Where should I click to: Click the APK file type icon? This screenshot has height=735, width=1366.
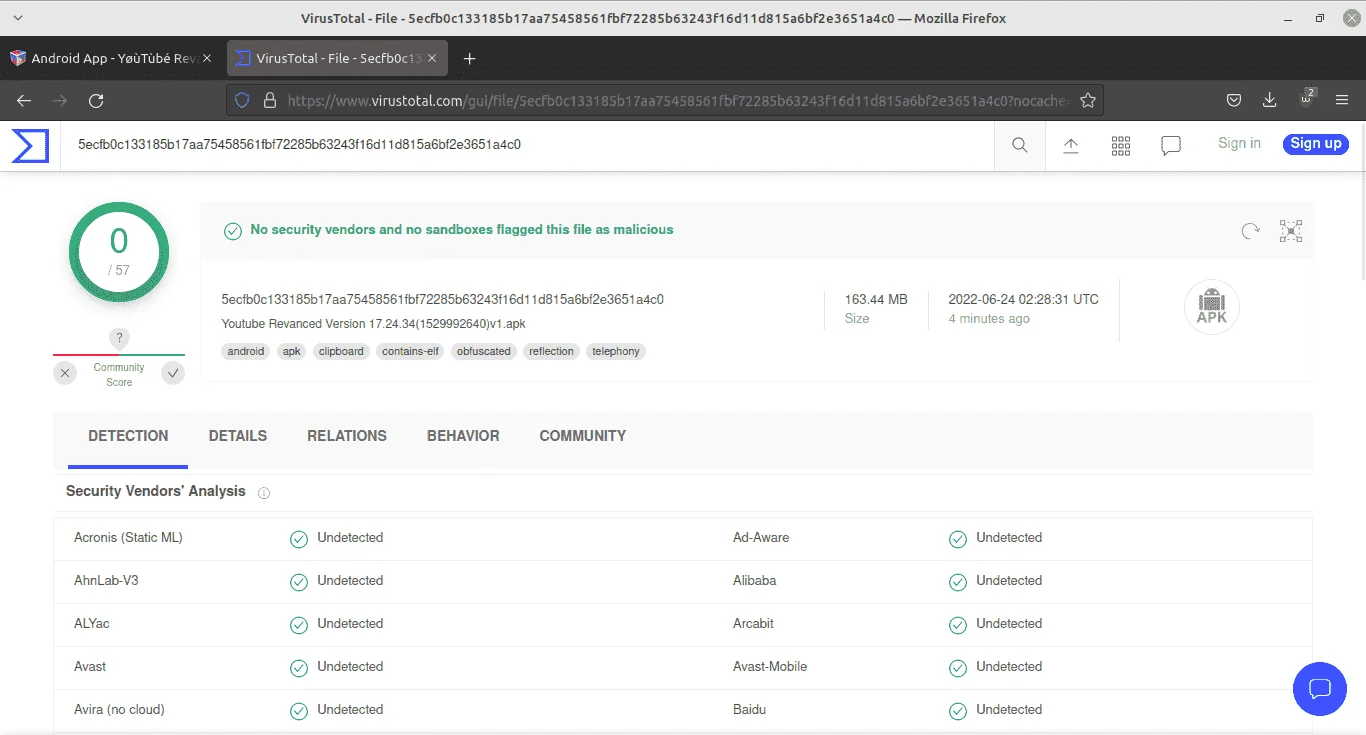tap(1211, 307)
